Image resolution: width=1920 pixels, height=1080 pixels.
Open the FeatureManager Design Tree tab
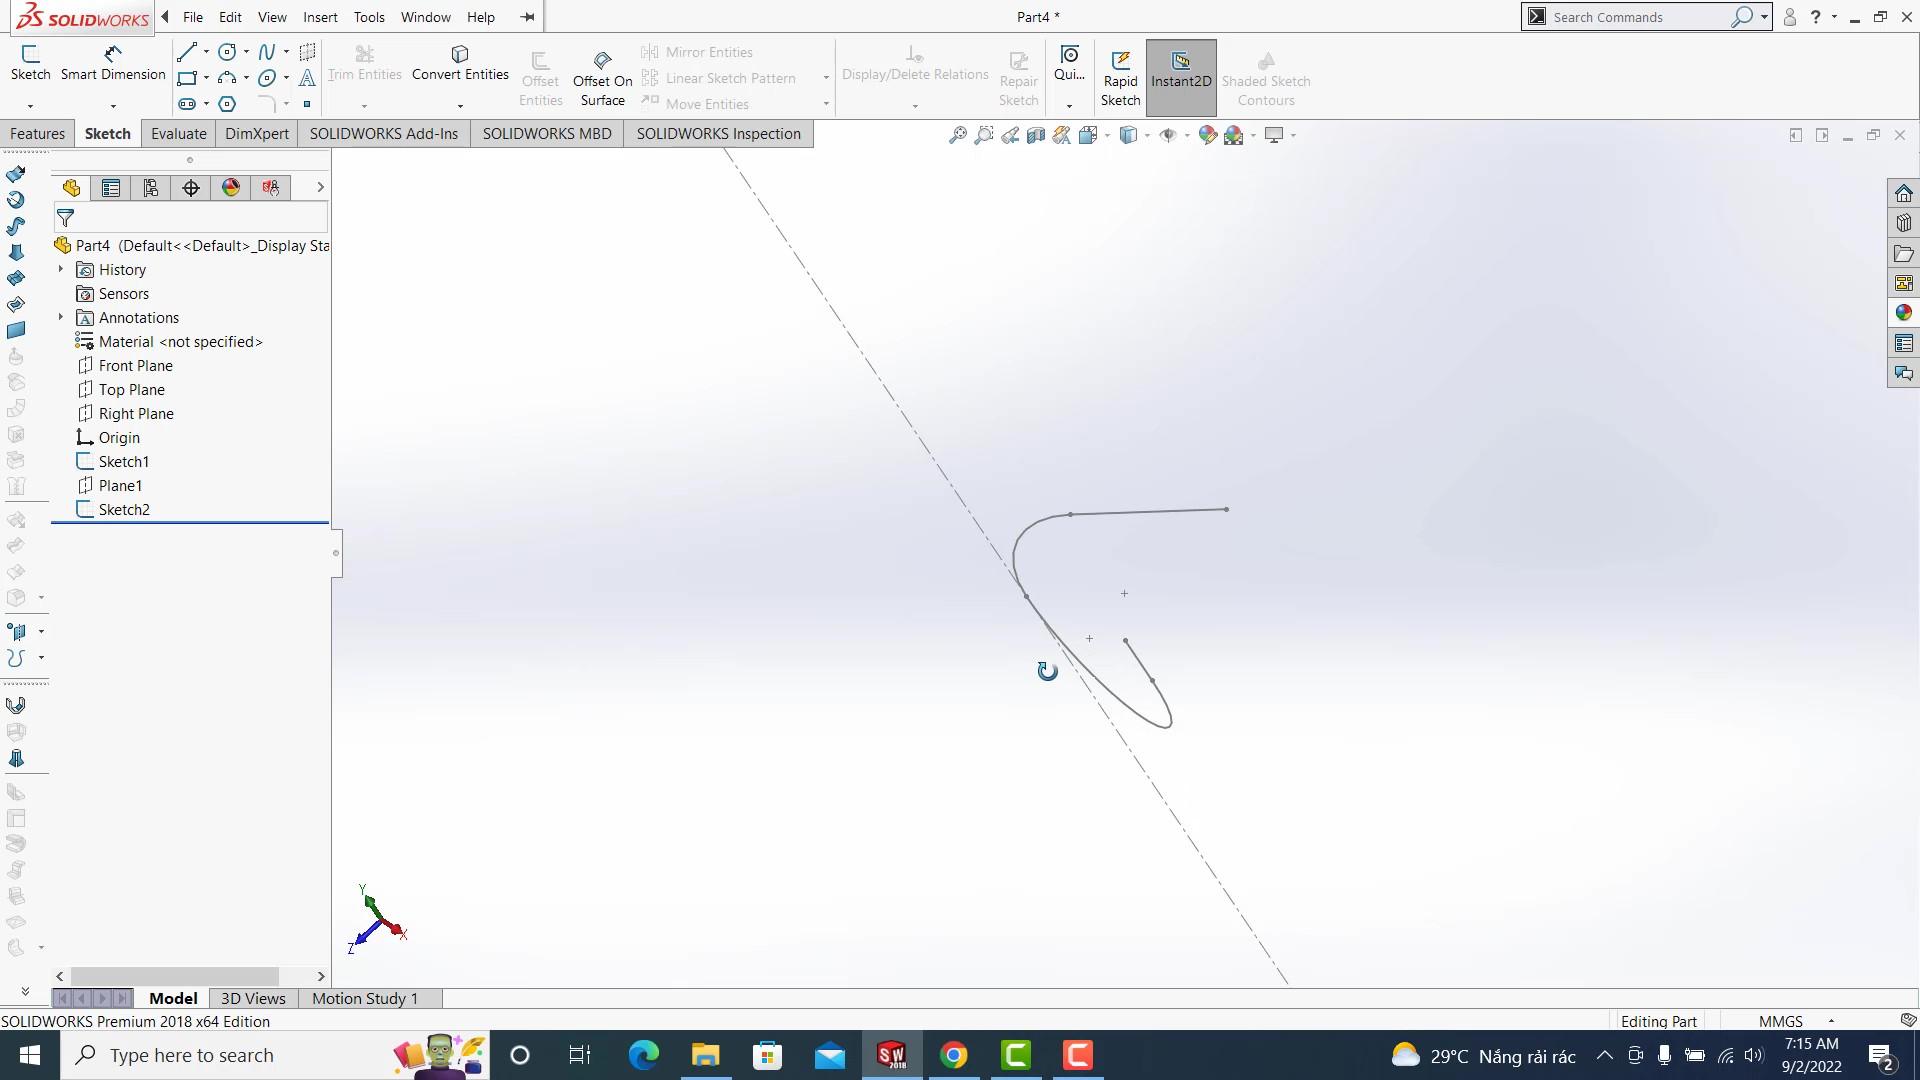coord(71,188)
